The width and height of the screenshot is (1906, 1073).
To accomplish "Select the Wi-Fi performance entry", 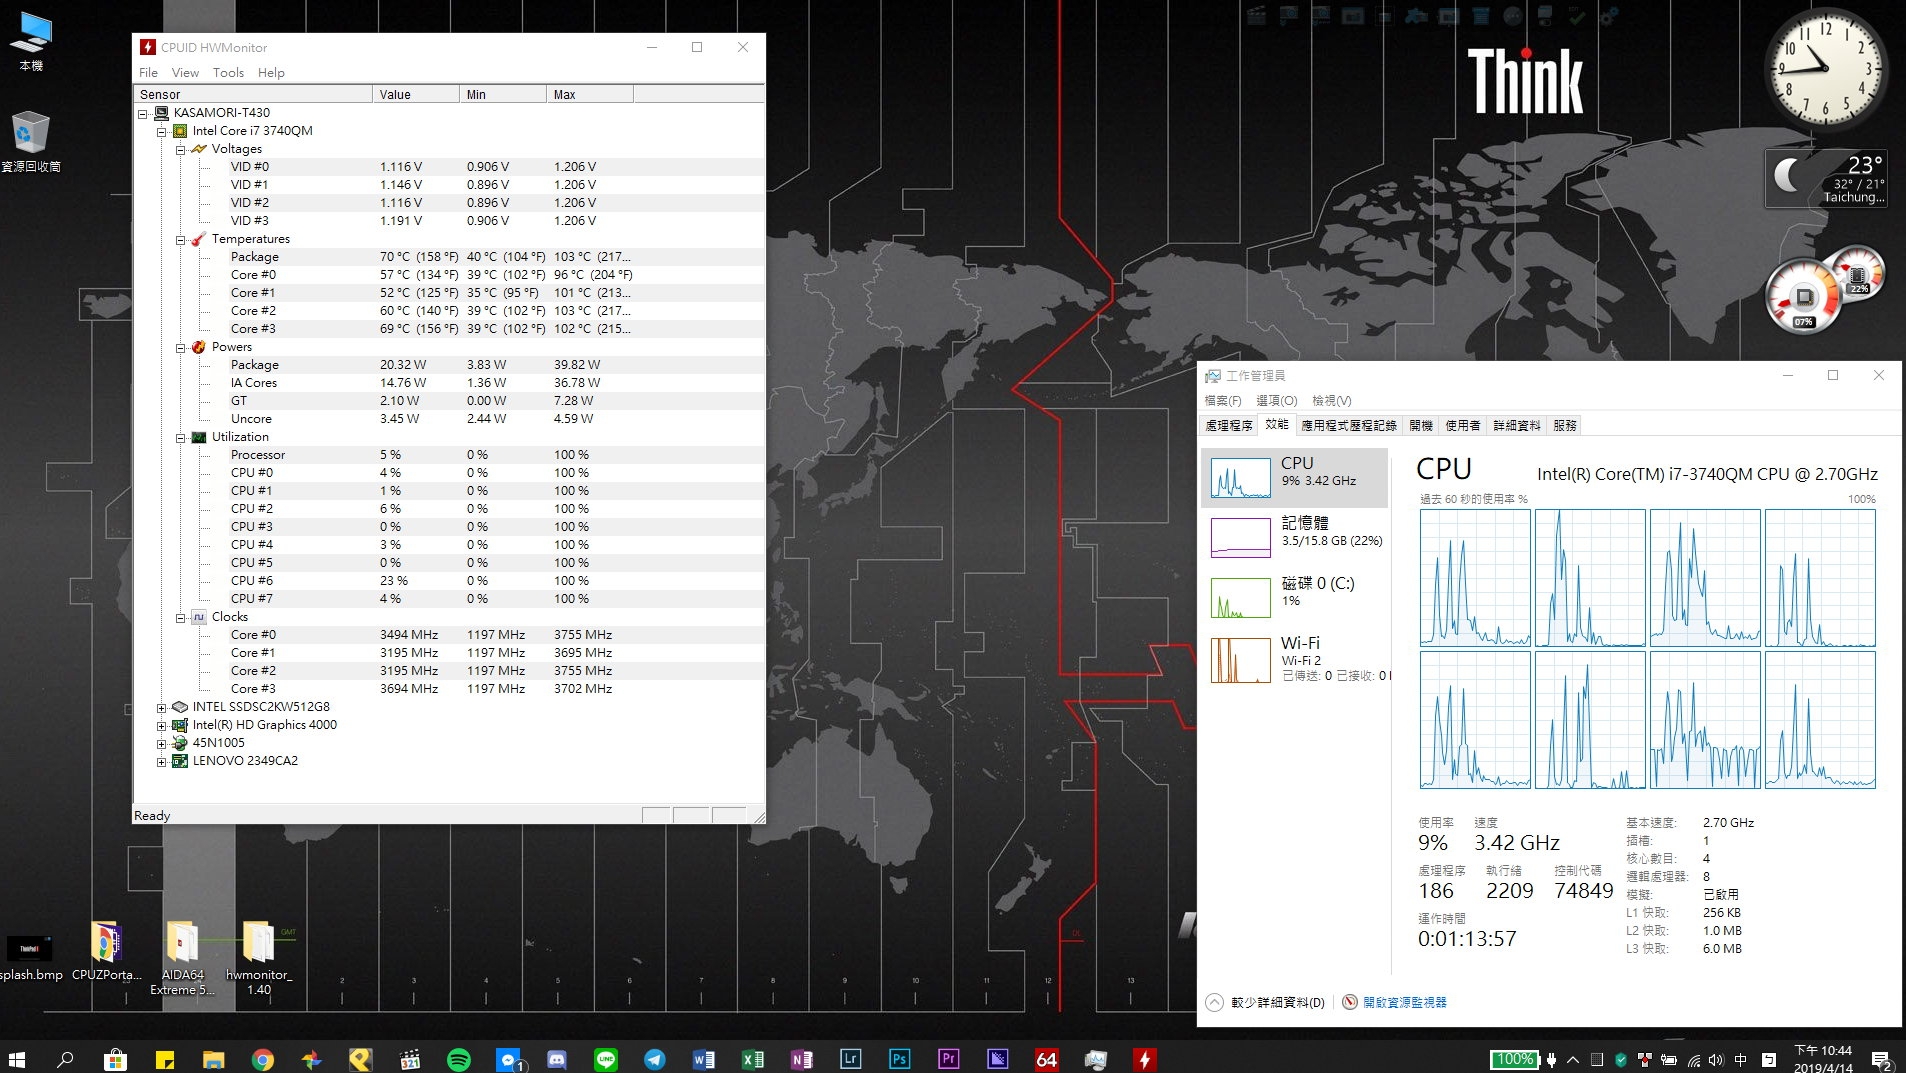I will (1295, 658).
